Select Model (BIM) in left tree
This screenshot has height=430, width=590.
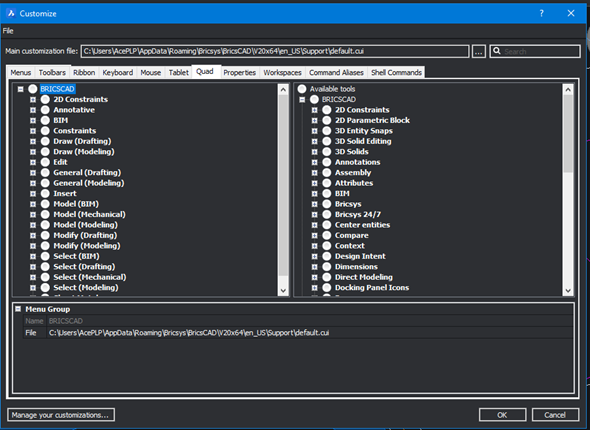pos(76,204)
